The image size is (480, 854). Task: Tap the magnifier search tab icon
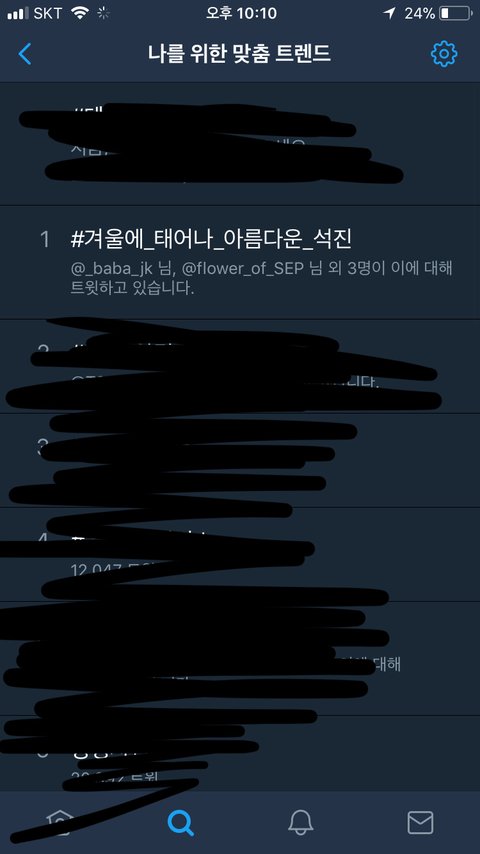pos(180,822)
